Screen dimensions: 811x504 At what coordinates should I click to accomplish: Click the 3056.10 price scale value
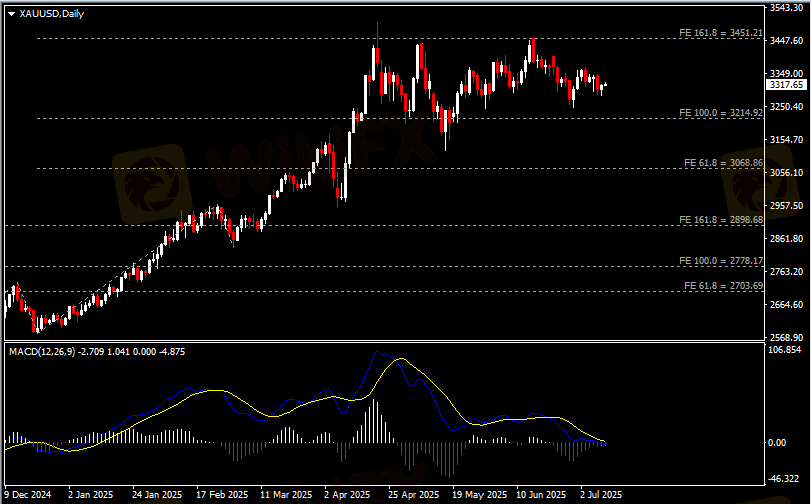[786, 173]
